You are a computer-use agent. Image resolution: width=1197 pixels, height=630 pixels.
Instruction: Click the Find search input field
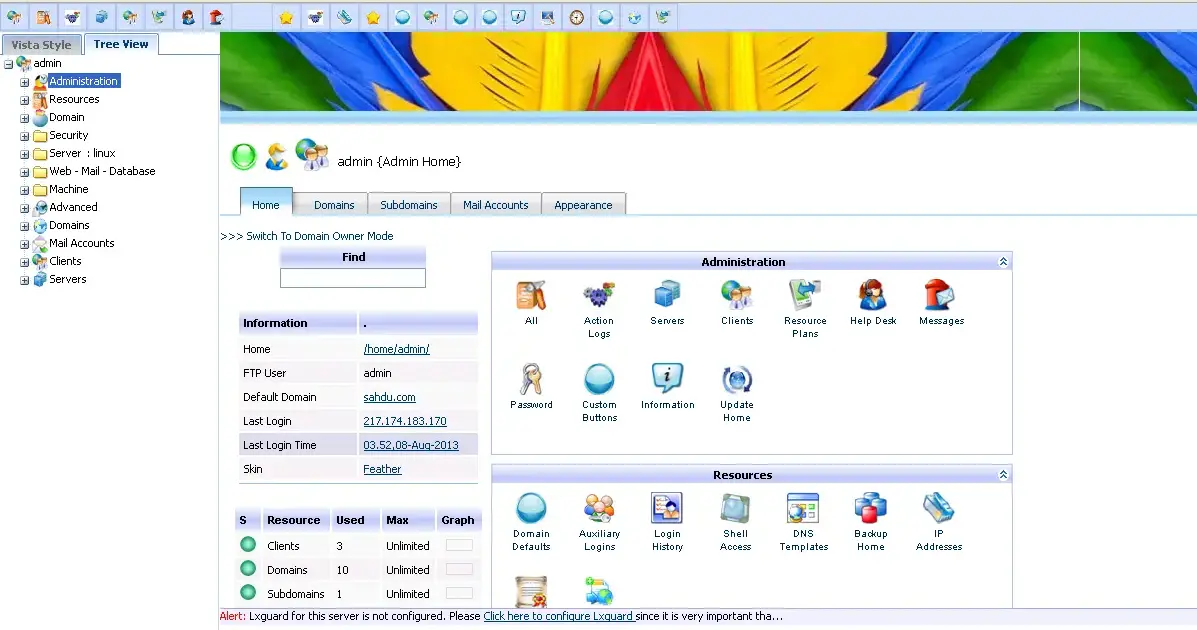click(x=352, y=278)
